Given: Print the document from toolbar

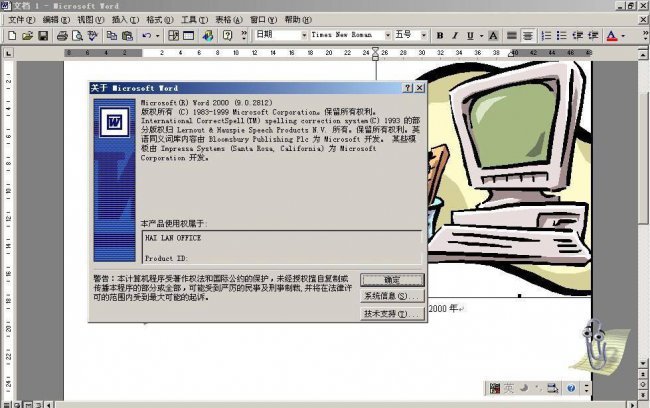Looking at the screenshot, I should click(x=62, y=36).
